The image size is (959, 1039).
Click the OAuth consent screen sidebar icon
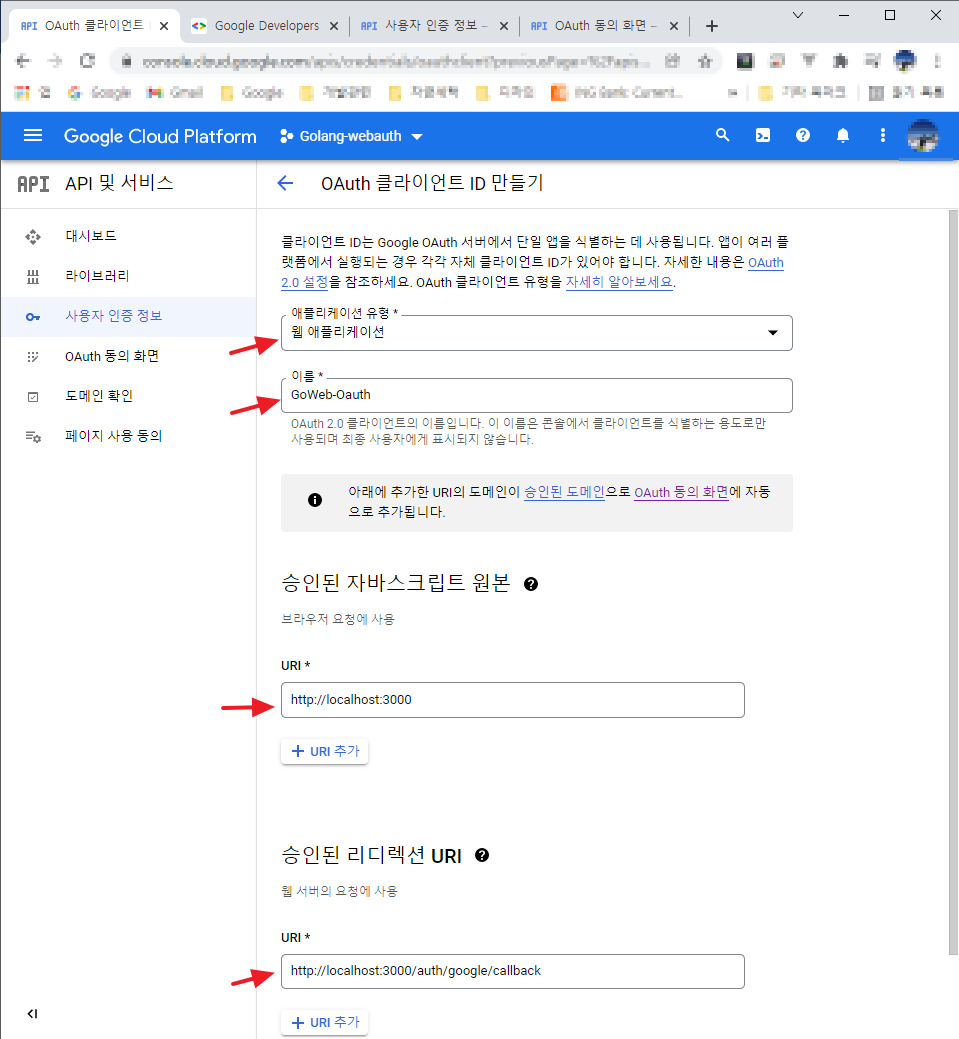(32, 356)
